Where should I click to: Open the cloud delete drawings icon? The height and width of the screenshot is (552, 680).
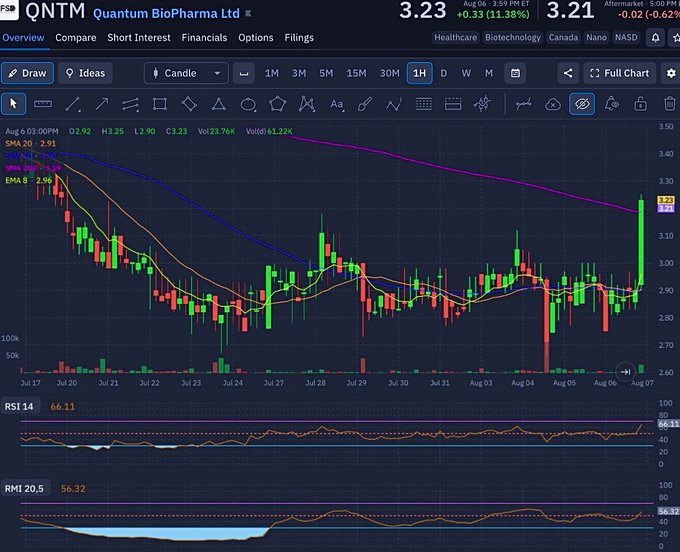tap(553, 104)
